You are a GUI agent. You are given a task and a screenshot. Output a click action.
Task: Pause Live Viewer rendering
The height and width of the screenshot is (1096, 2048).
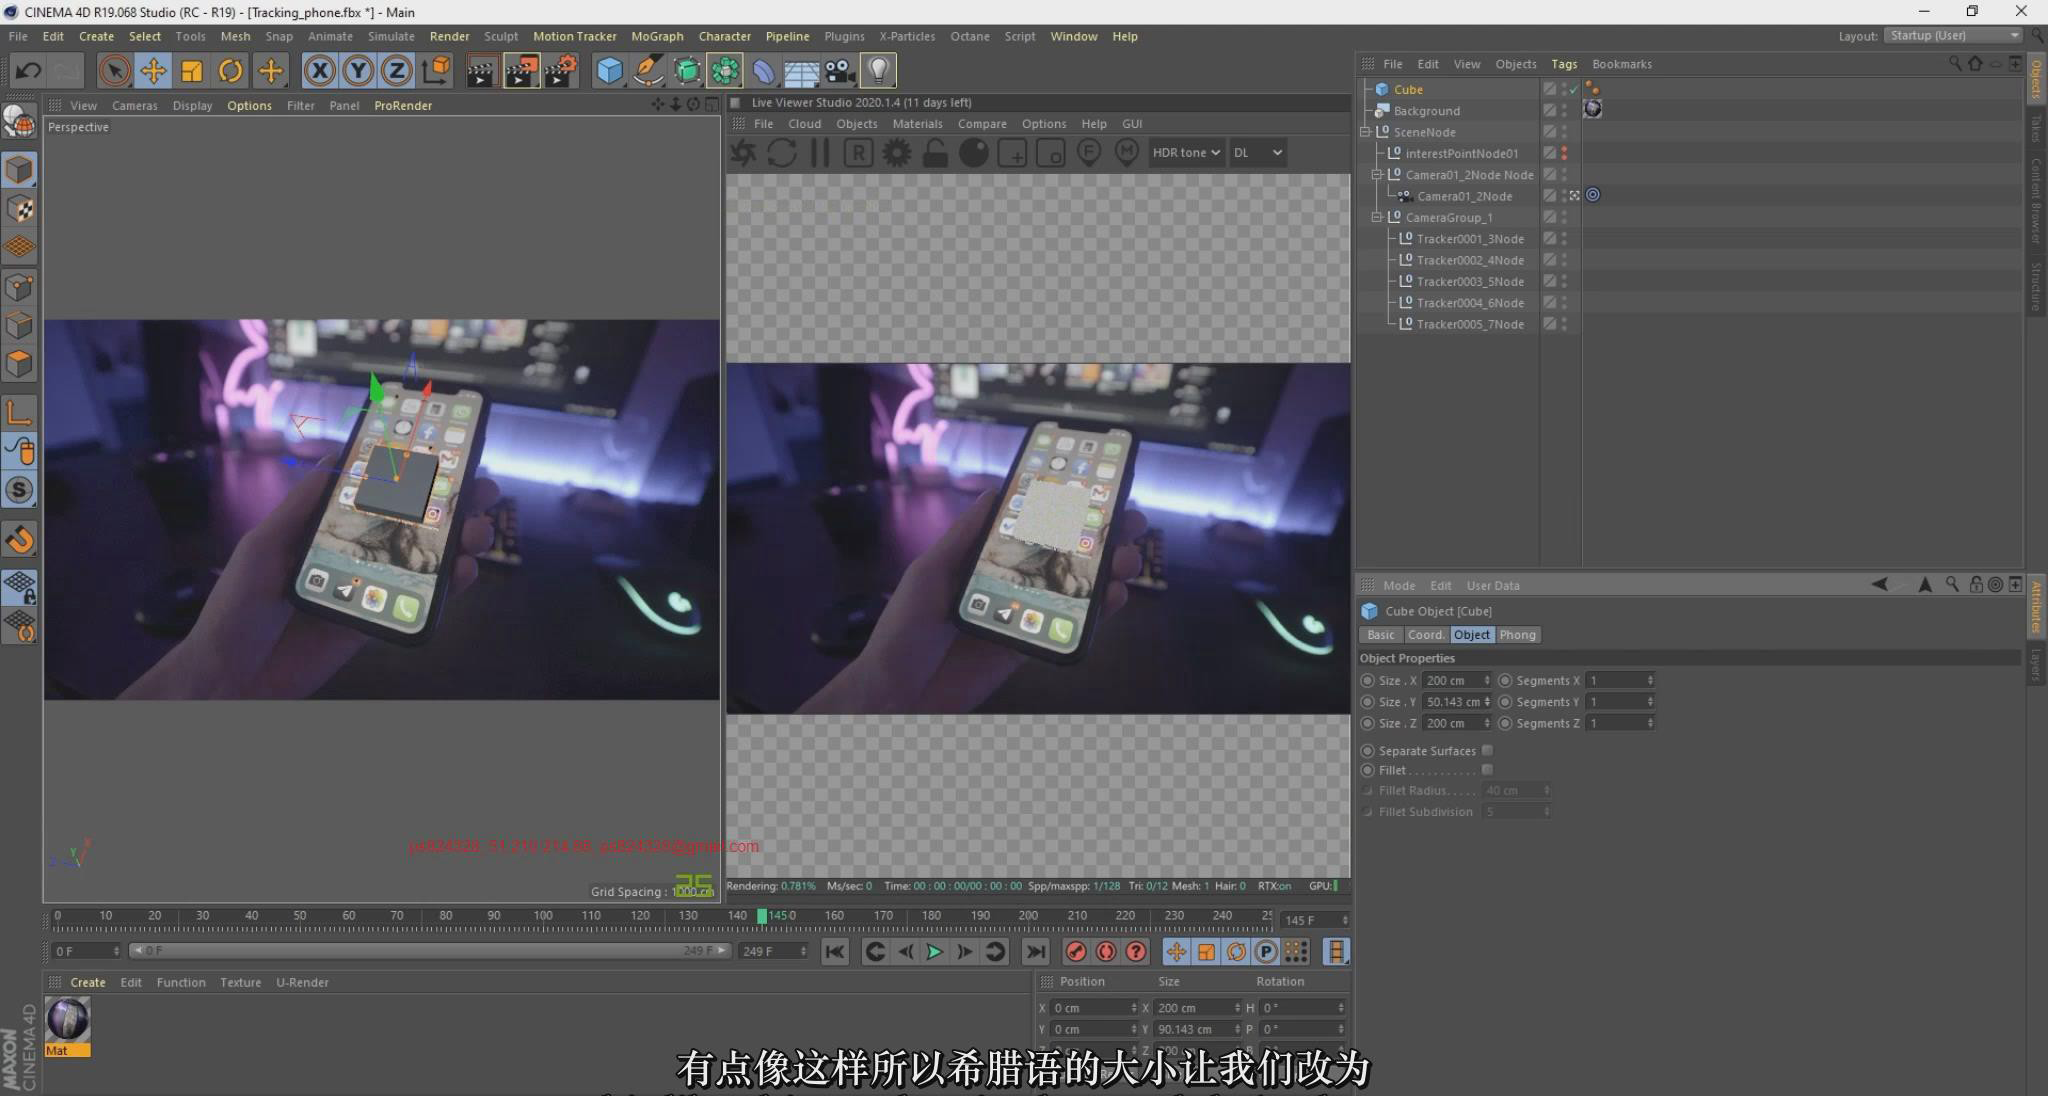click(820, 153)
